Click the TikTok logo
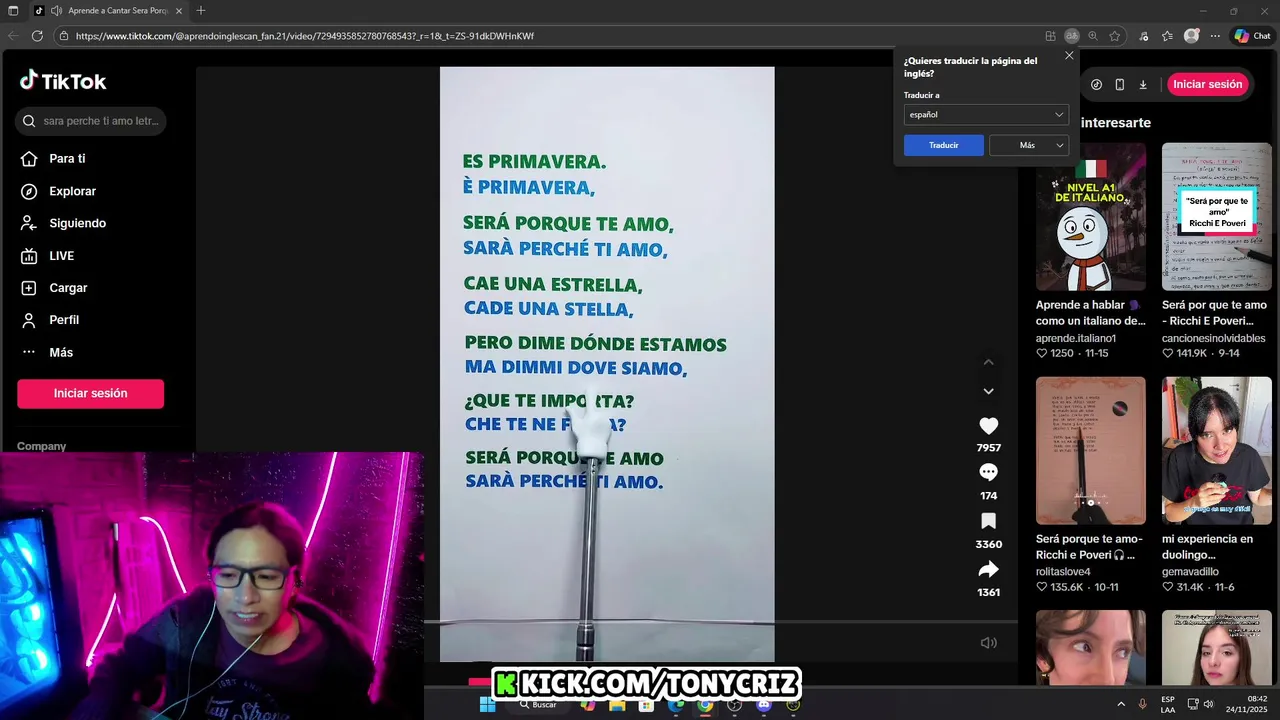 [63, 81]
